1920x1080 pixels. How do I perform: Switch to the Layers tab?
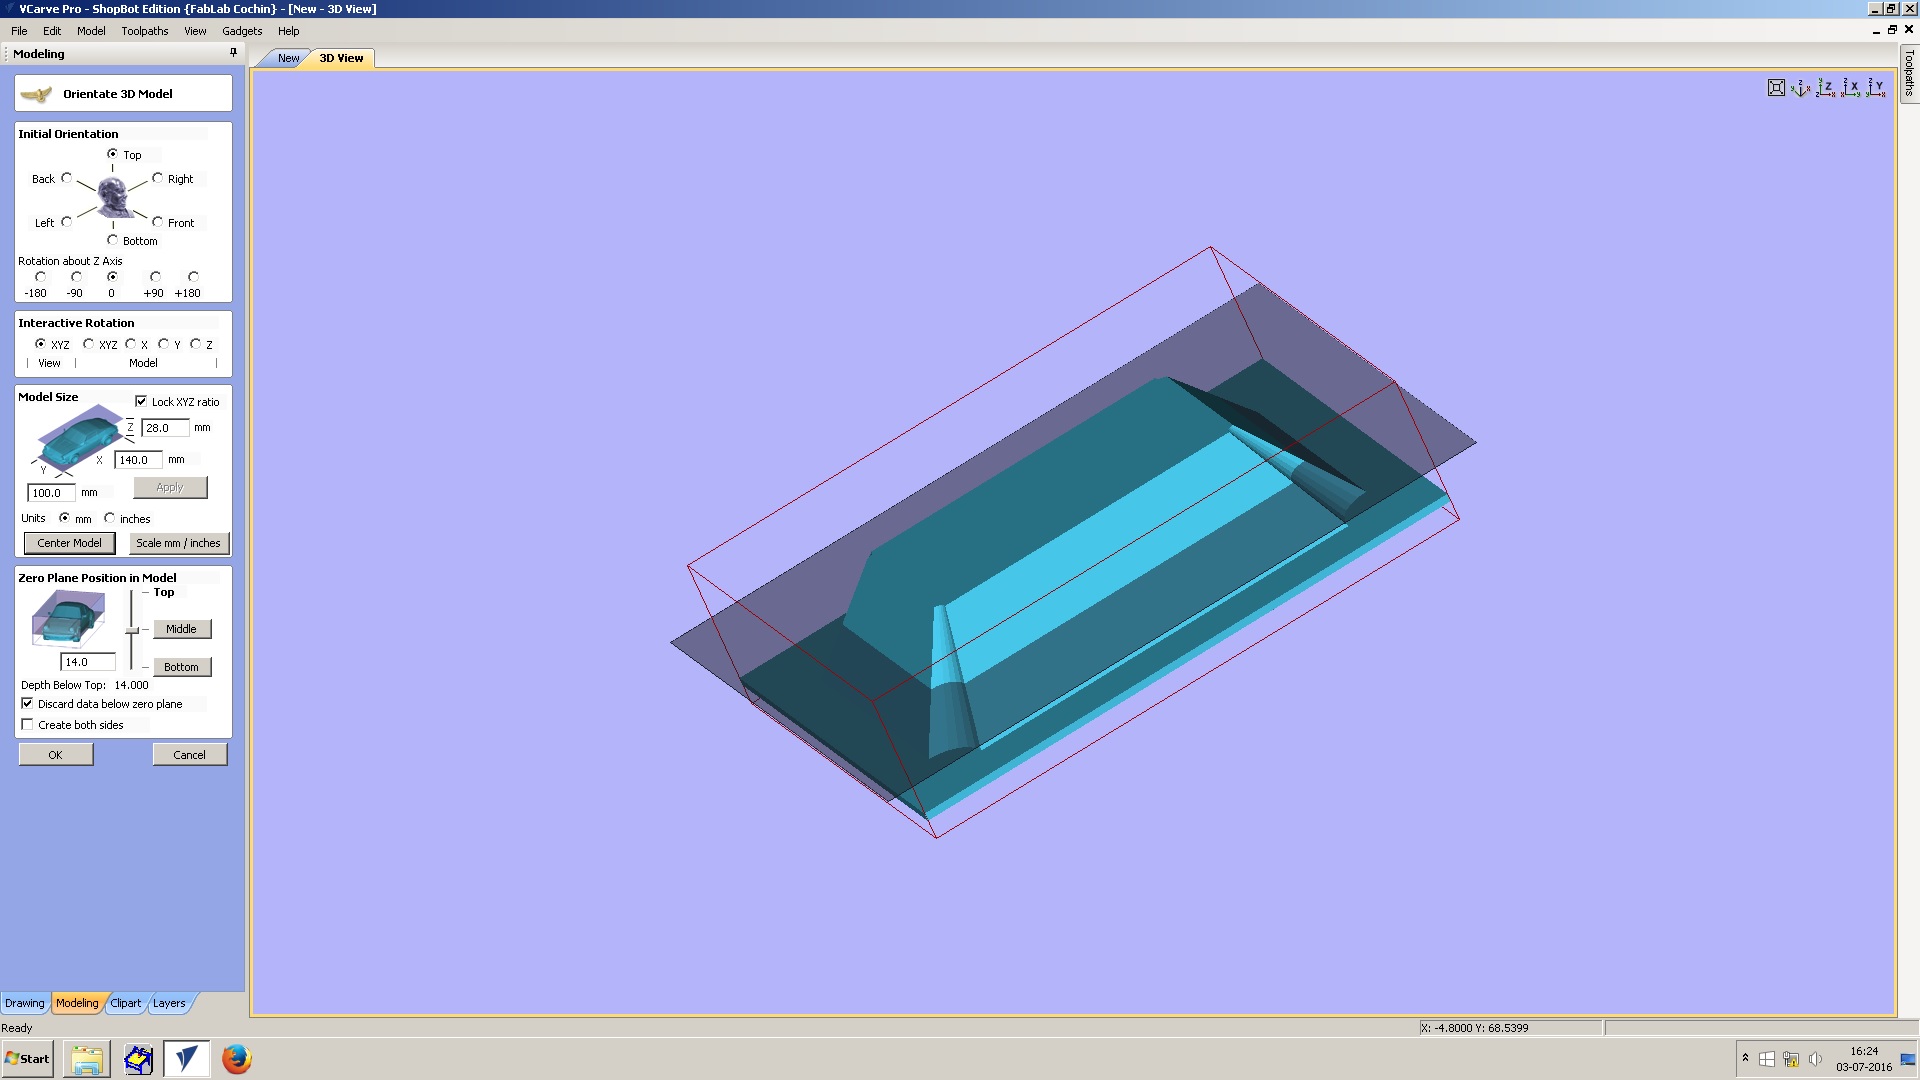pyautogui.click(x=169, y=1003)
